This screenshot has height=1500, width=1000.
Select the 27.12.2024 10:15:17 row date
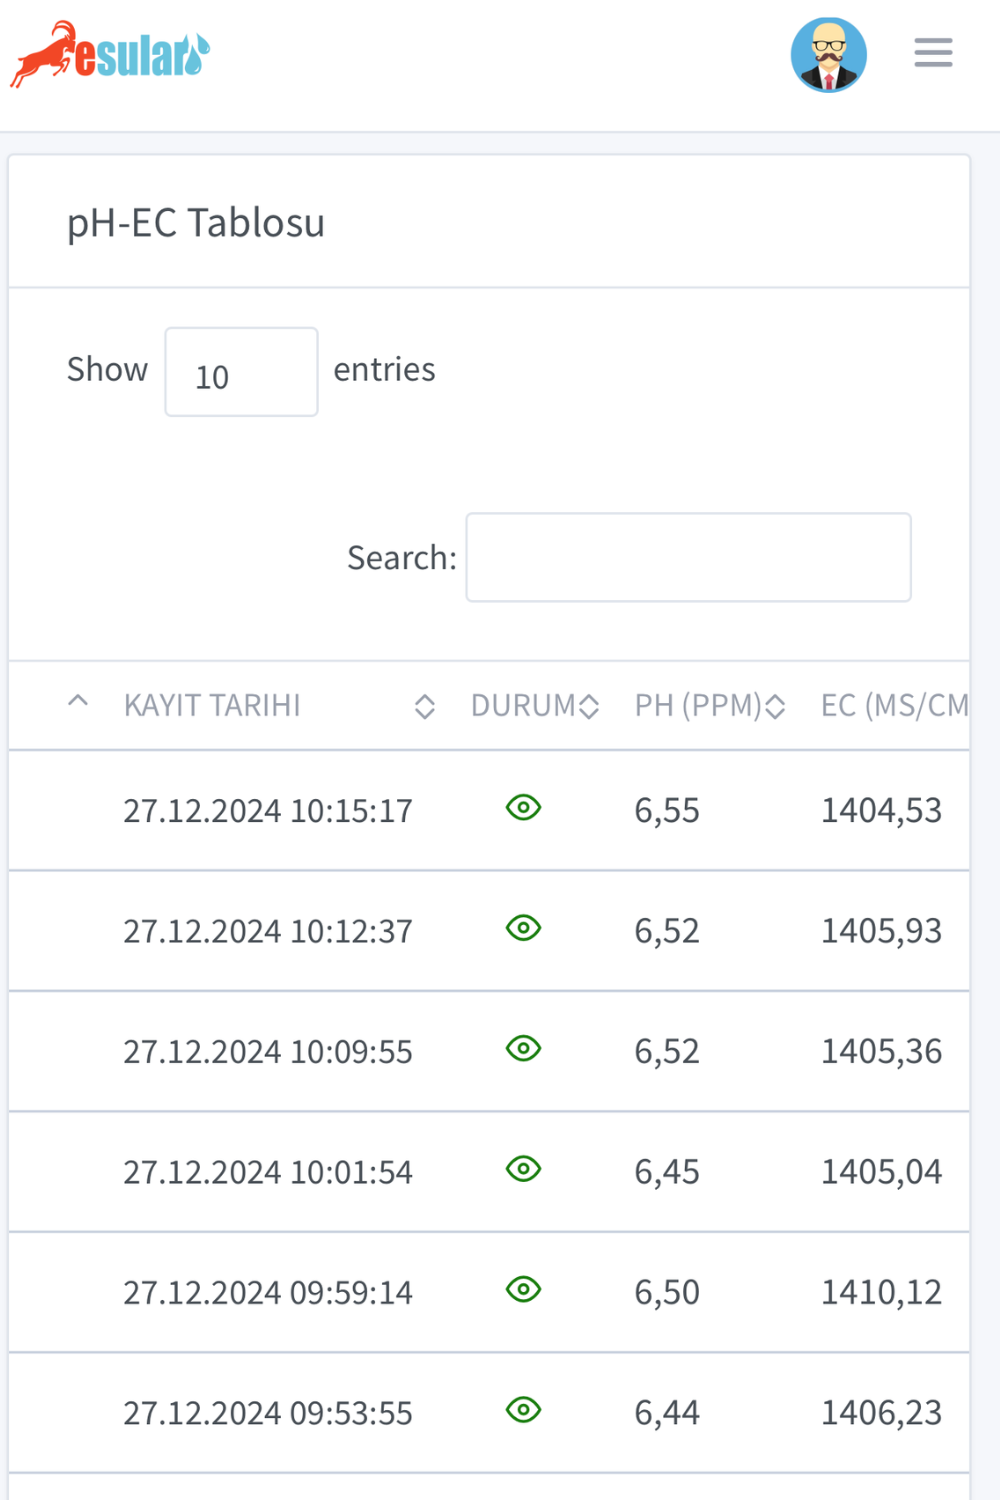(x=267, y=811)
